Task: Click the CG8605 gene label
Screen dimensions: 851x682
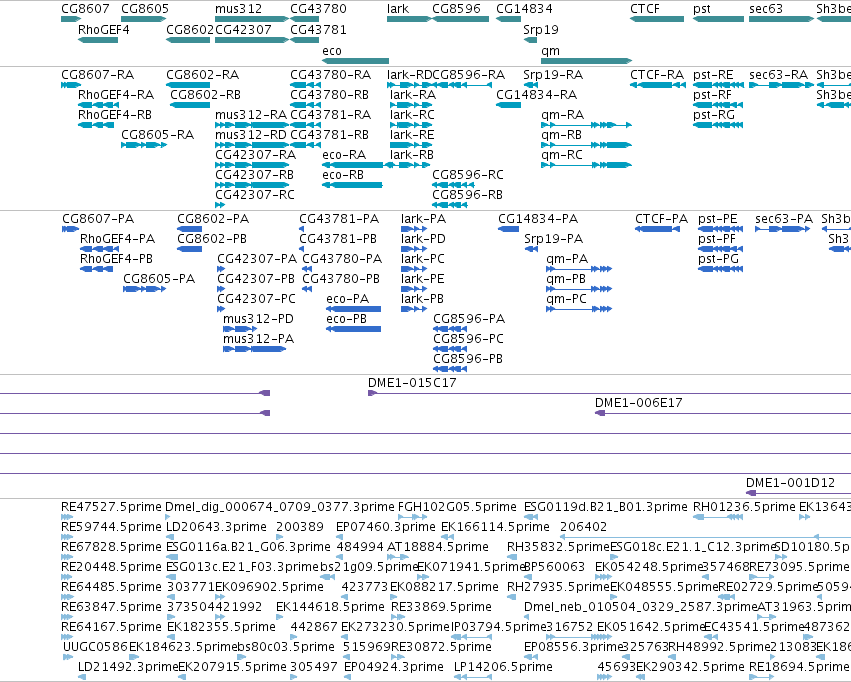Action: coord(145,9)
